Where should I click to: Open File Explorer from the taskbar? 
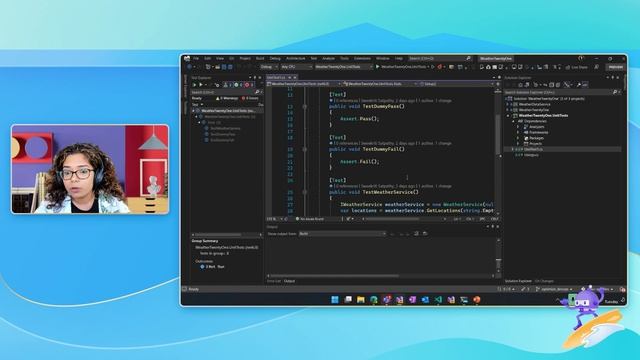point(361,300)
